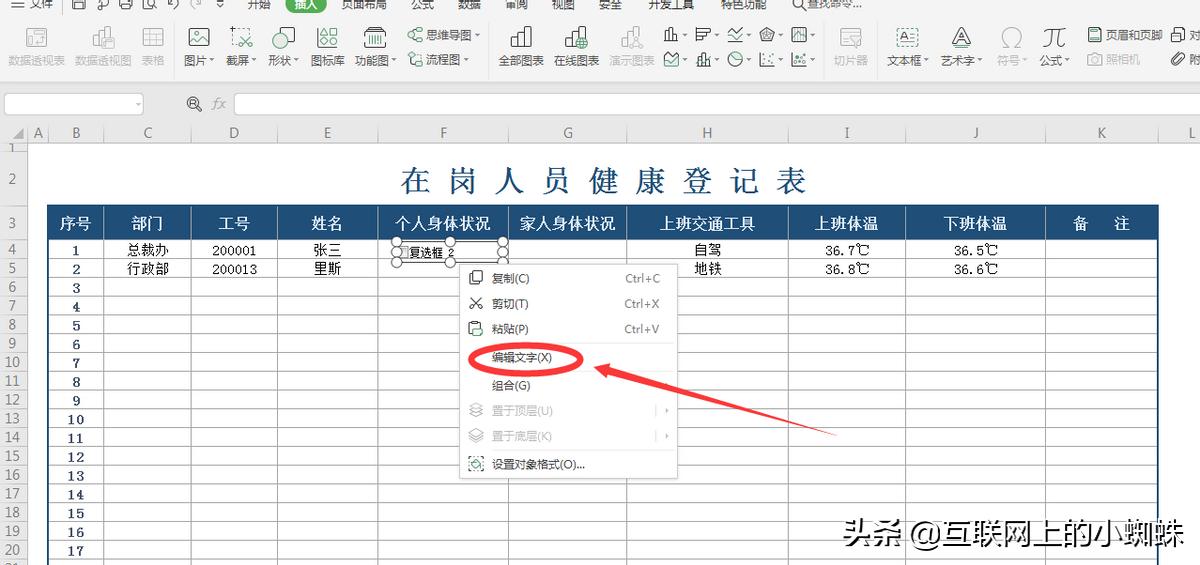Click inside the formula bar input
This screenshot has height=565, width=1200.
(715, 104)
